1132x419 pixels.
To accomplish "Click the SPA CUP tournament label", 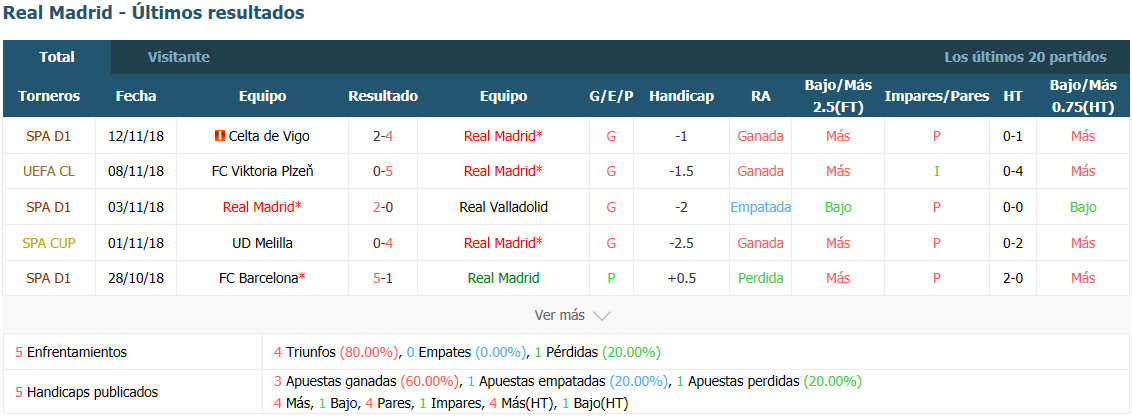I will click(48, 243).
